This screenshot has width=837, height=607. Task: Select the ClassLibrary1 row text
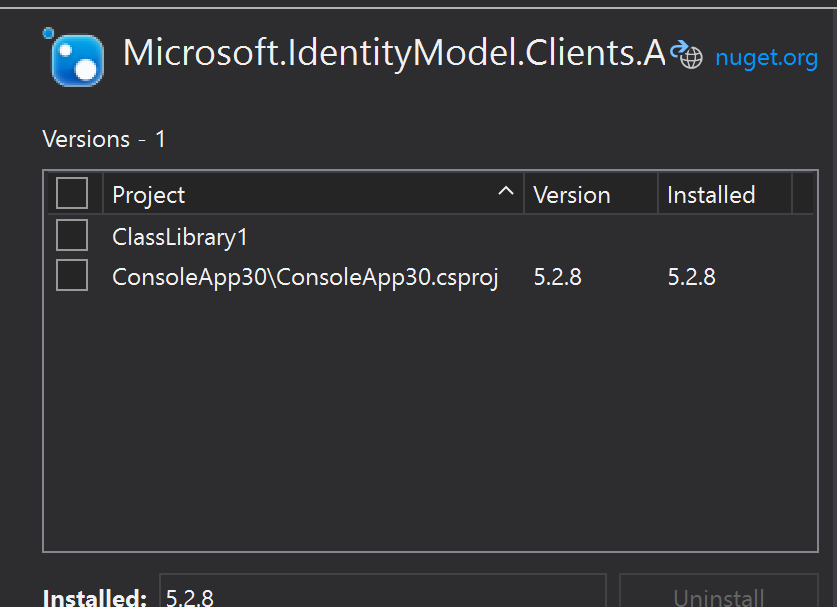pos(180,237)
